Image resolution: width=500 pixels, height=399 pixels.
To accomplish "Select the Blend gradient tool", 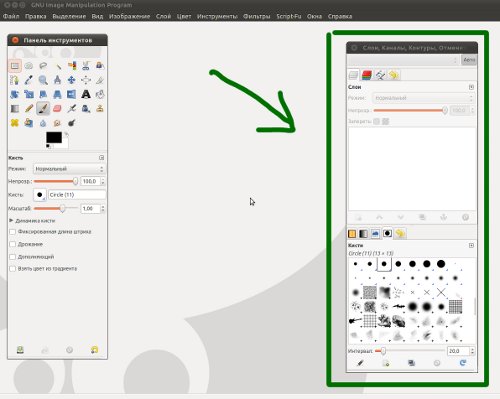I will [x=15, y=109].
